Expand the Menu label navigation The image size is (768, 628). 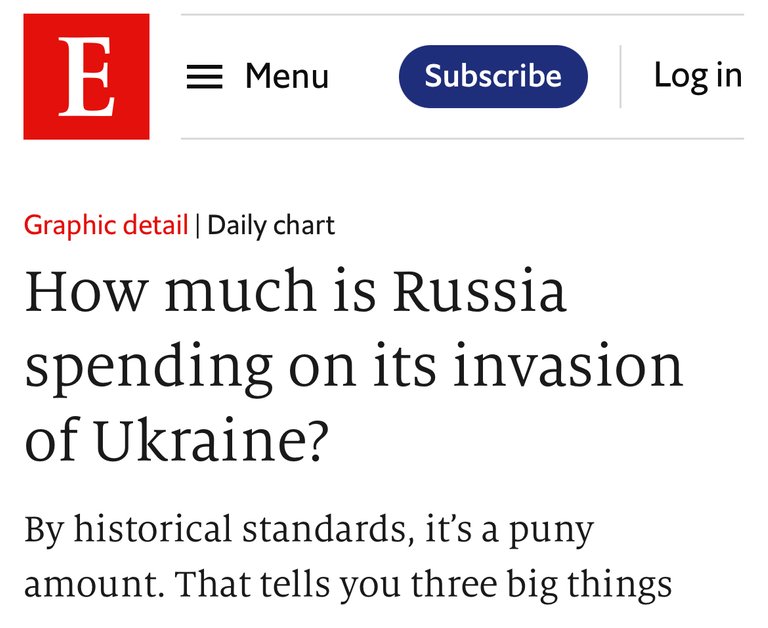(x=287, y=76)
